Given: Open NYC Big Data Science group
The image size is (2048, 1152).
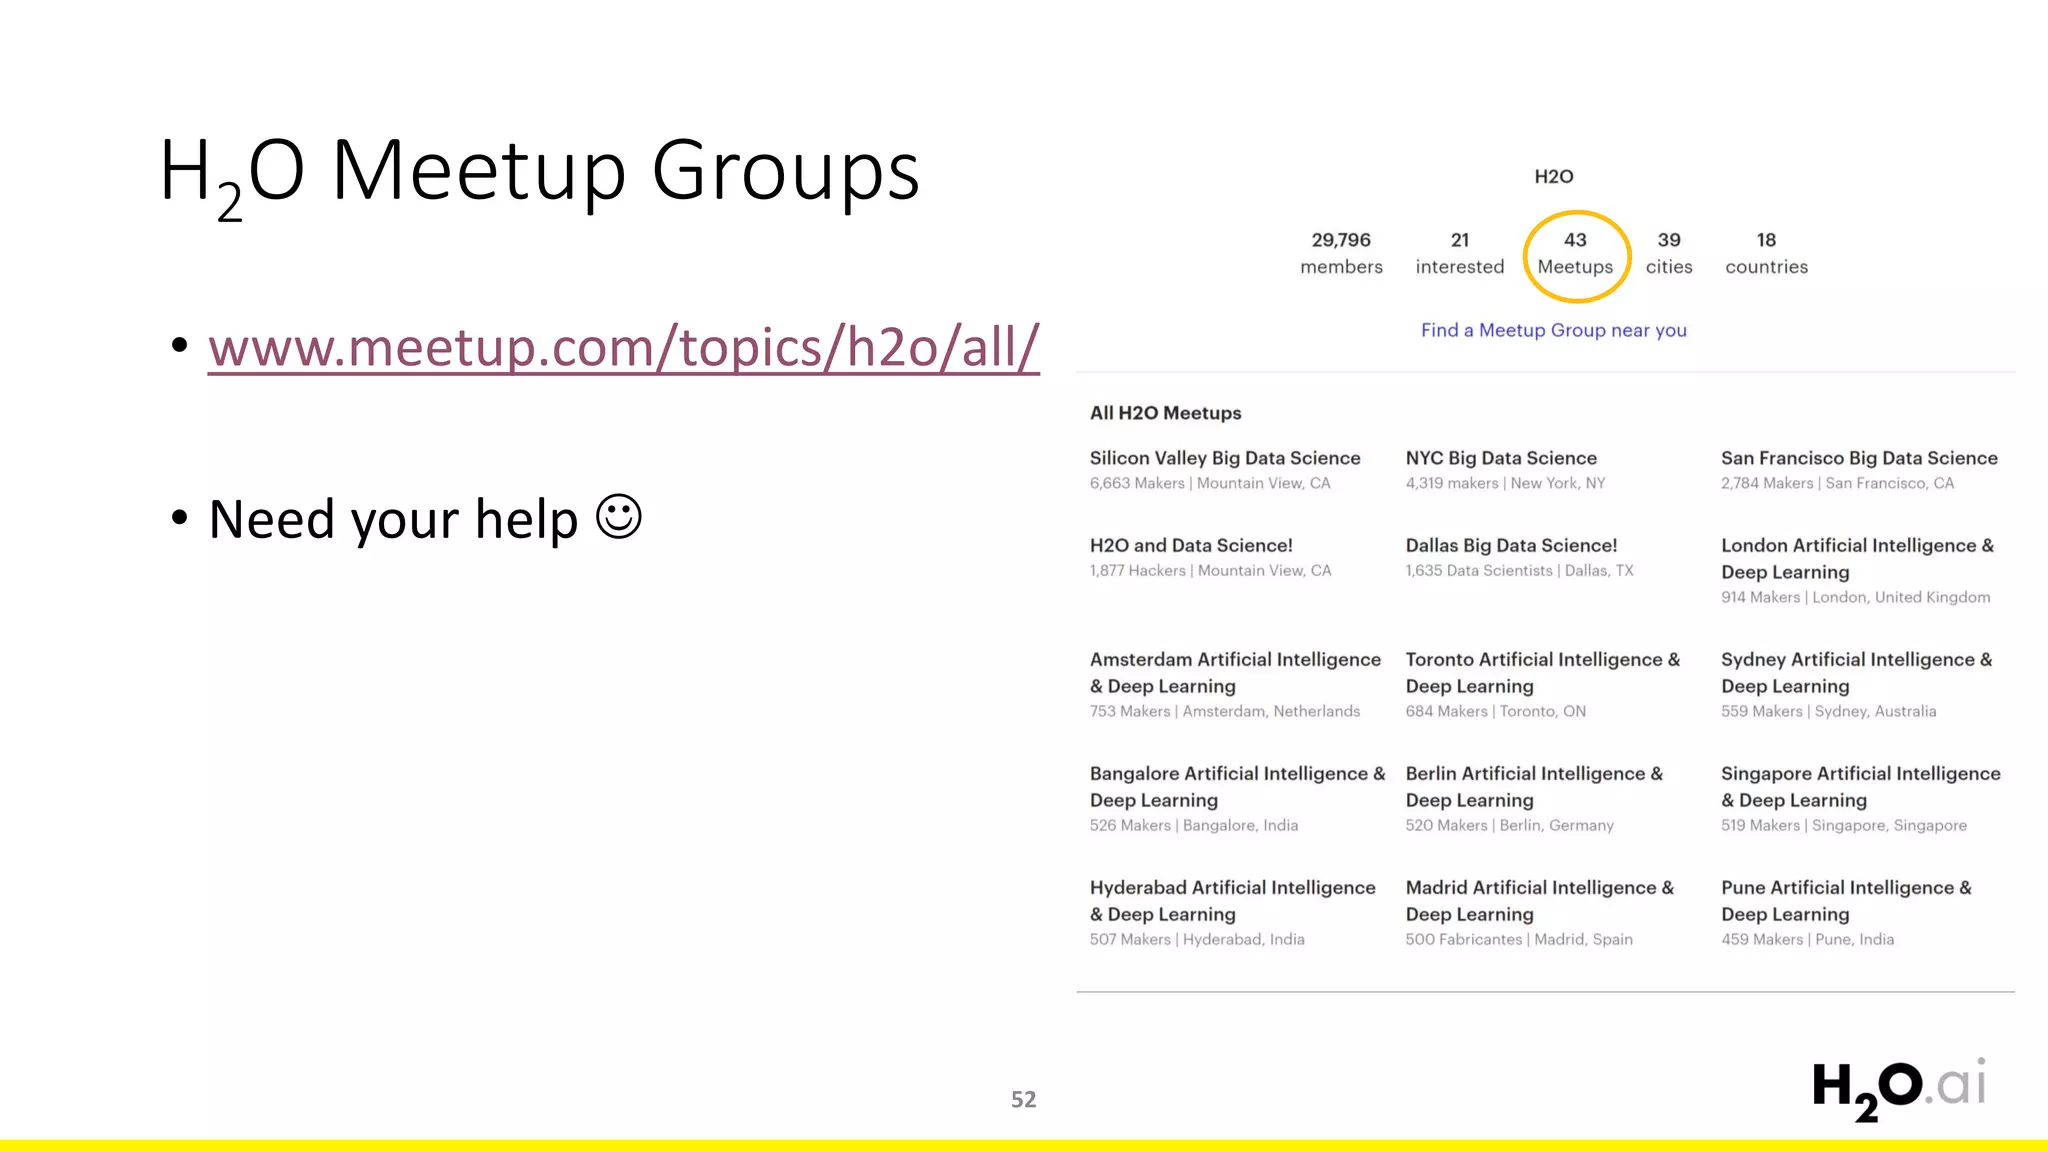Looking at the screenshot, I should click(1501, 458).
